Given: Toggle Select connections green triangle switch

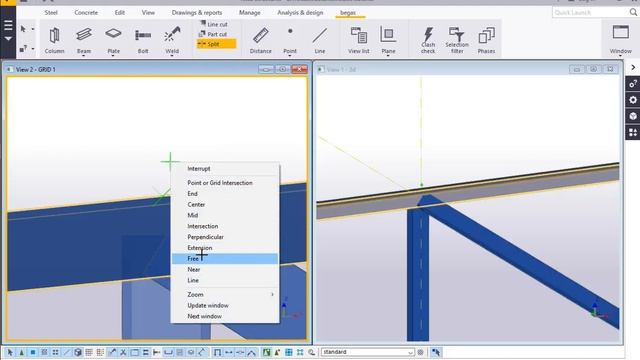Looking at the screenshot, I should click(21, 352).
